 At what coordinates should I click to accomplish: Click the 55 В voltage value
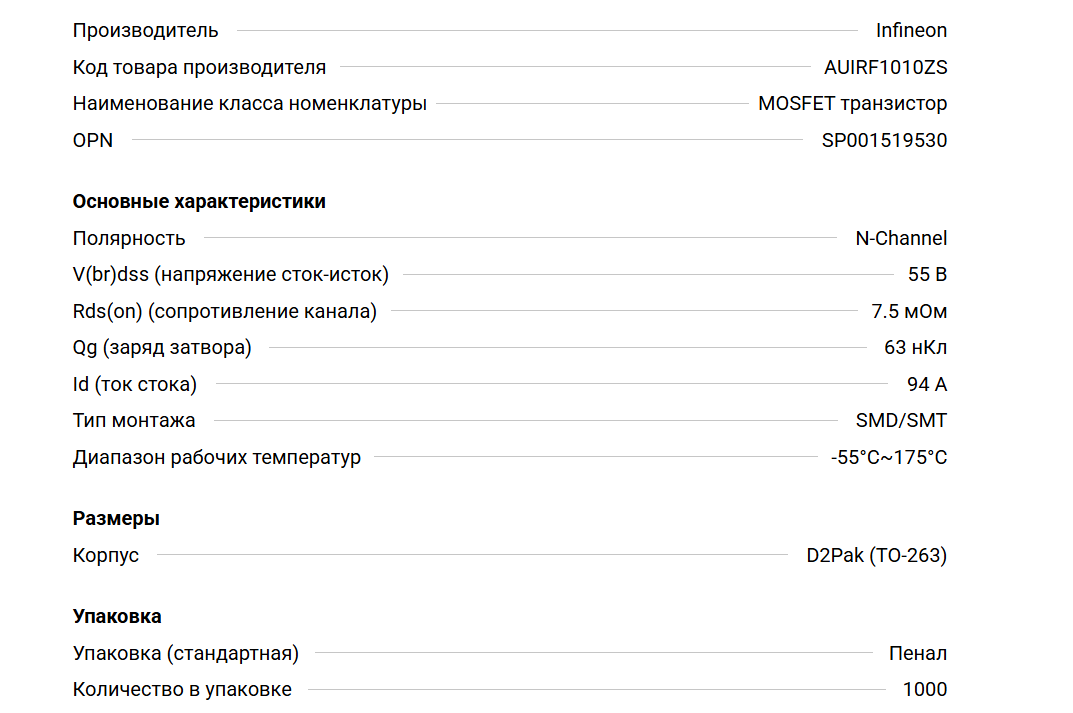pos(927,275)
